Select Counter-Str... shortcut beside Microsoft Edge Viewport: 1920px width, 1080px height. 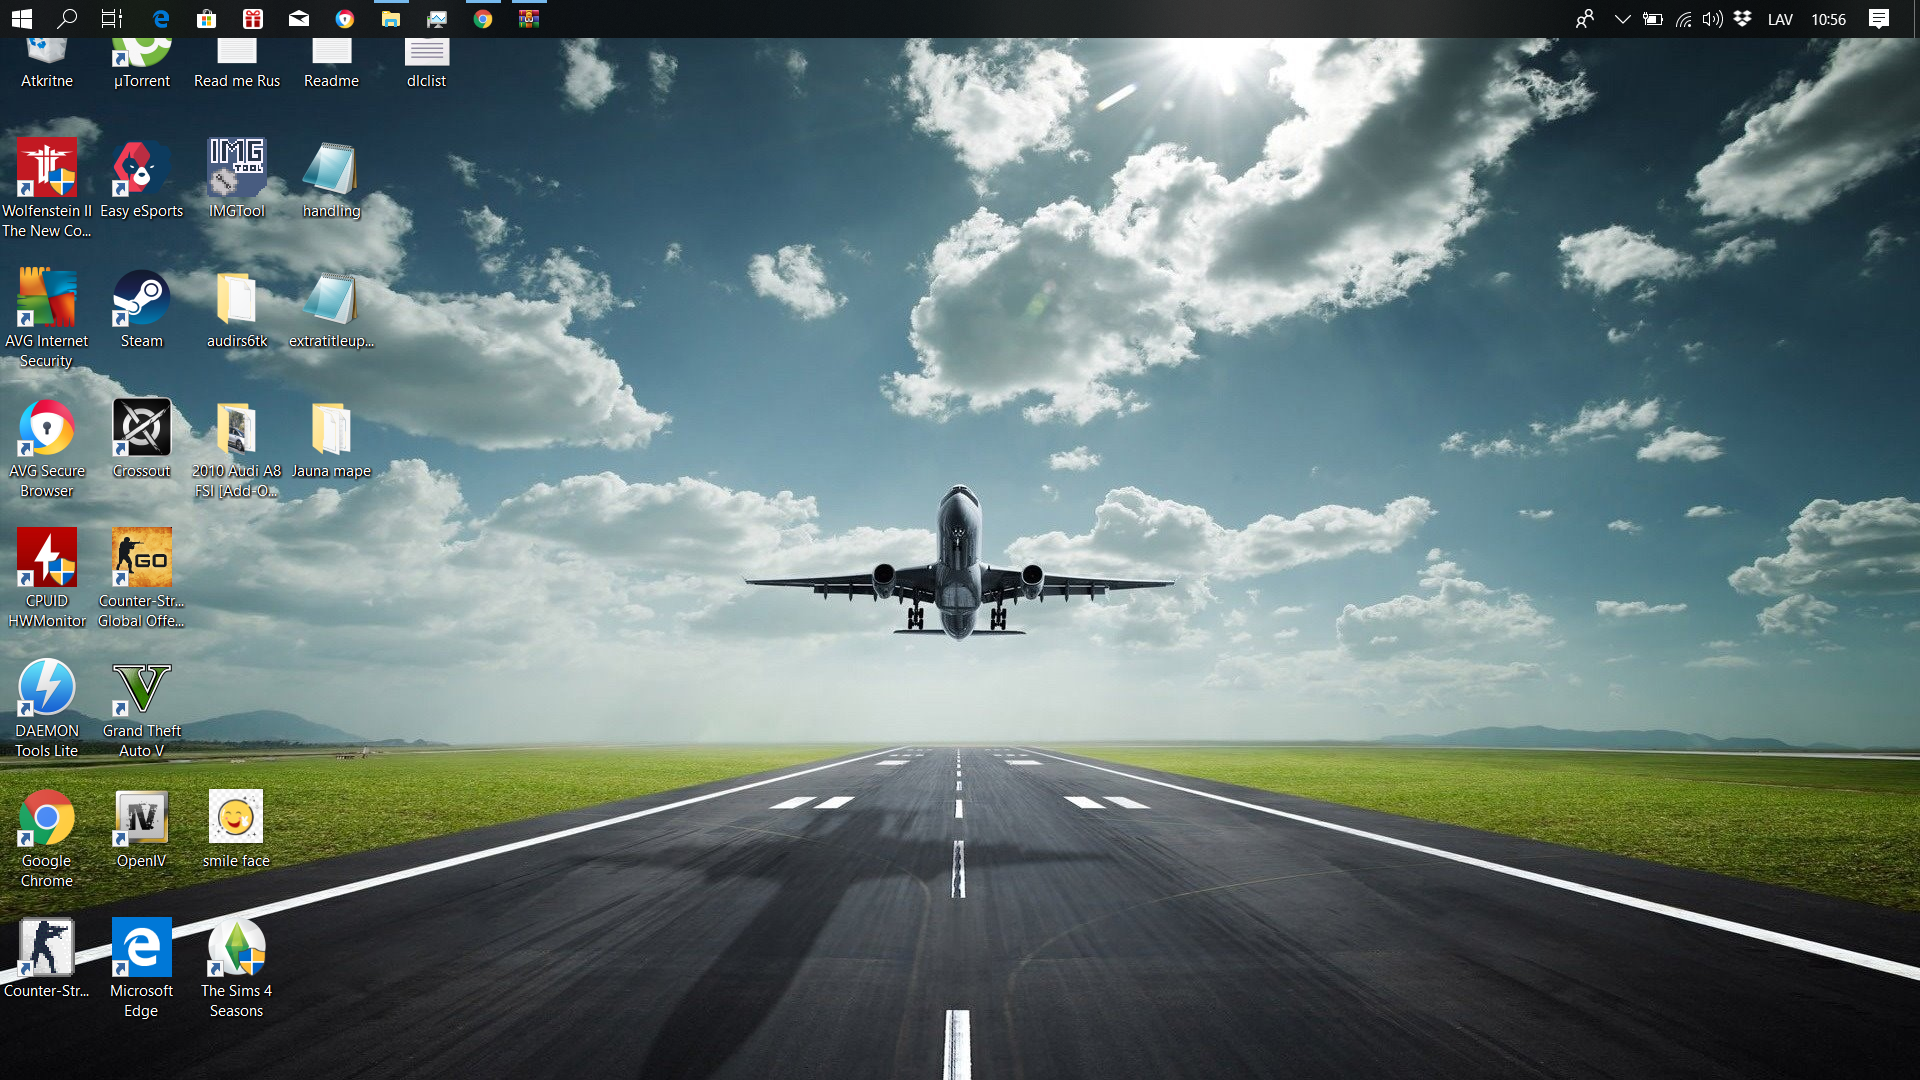46,958
